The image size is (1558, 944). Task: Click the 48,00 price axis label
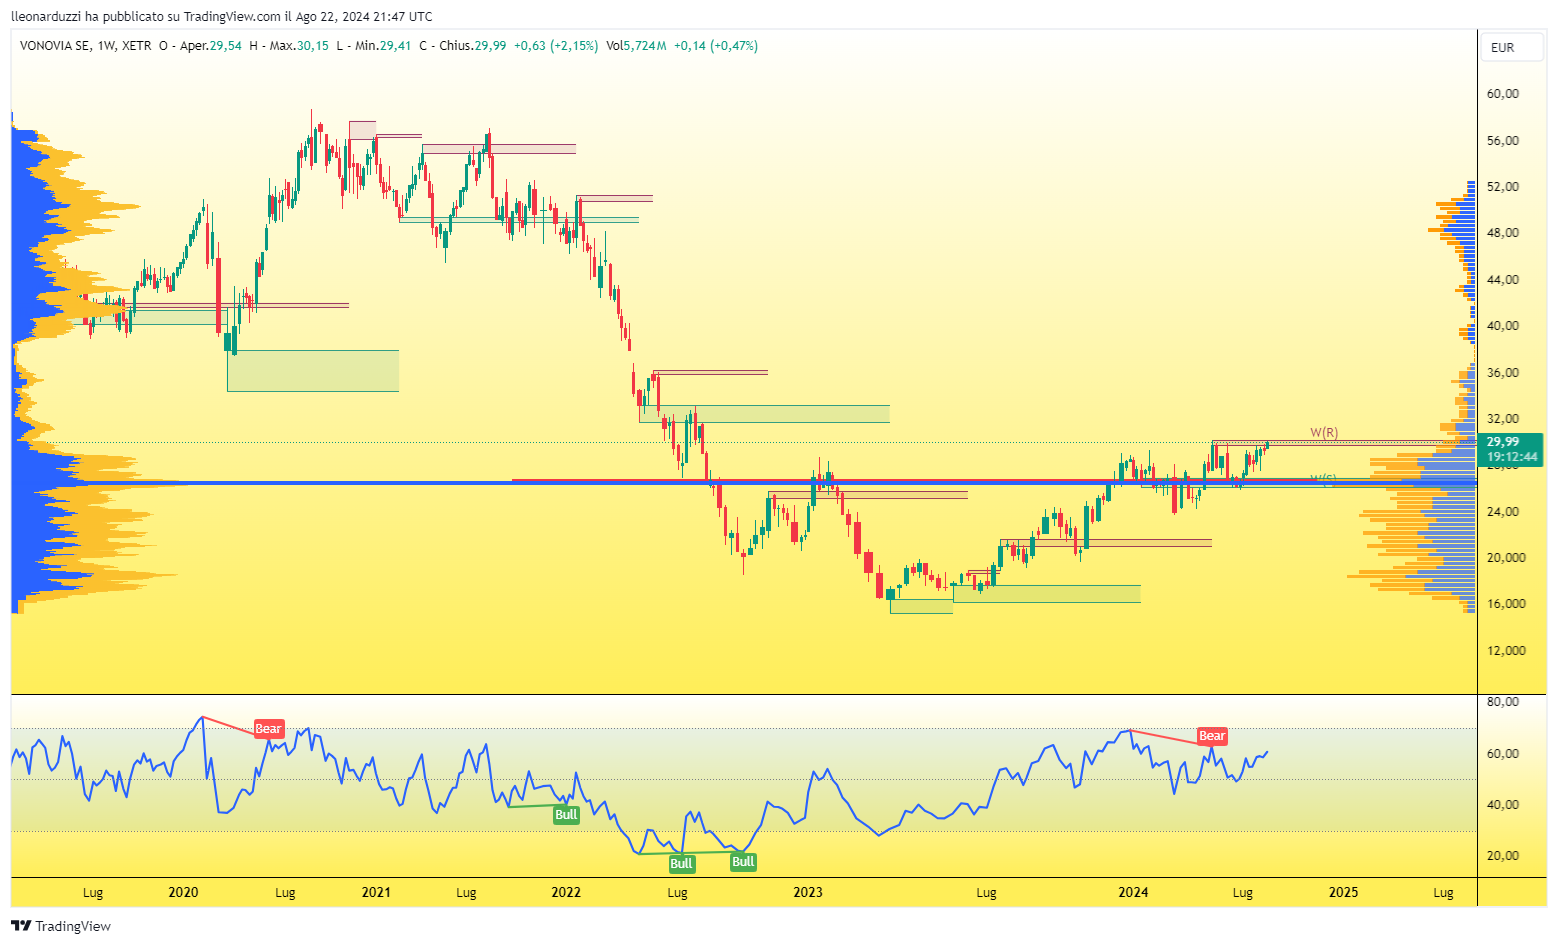tap(1503, 233)
